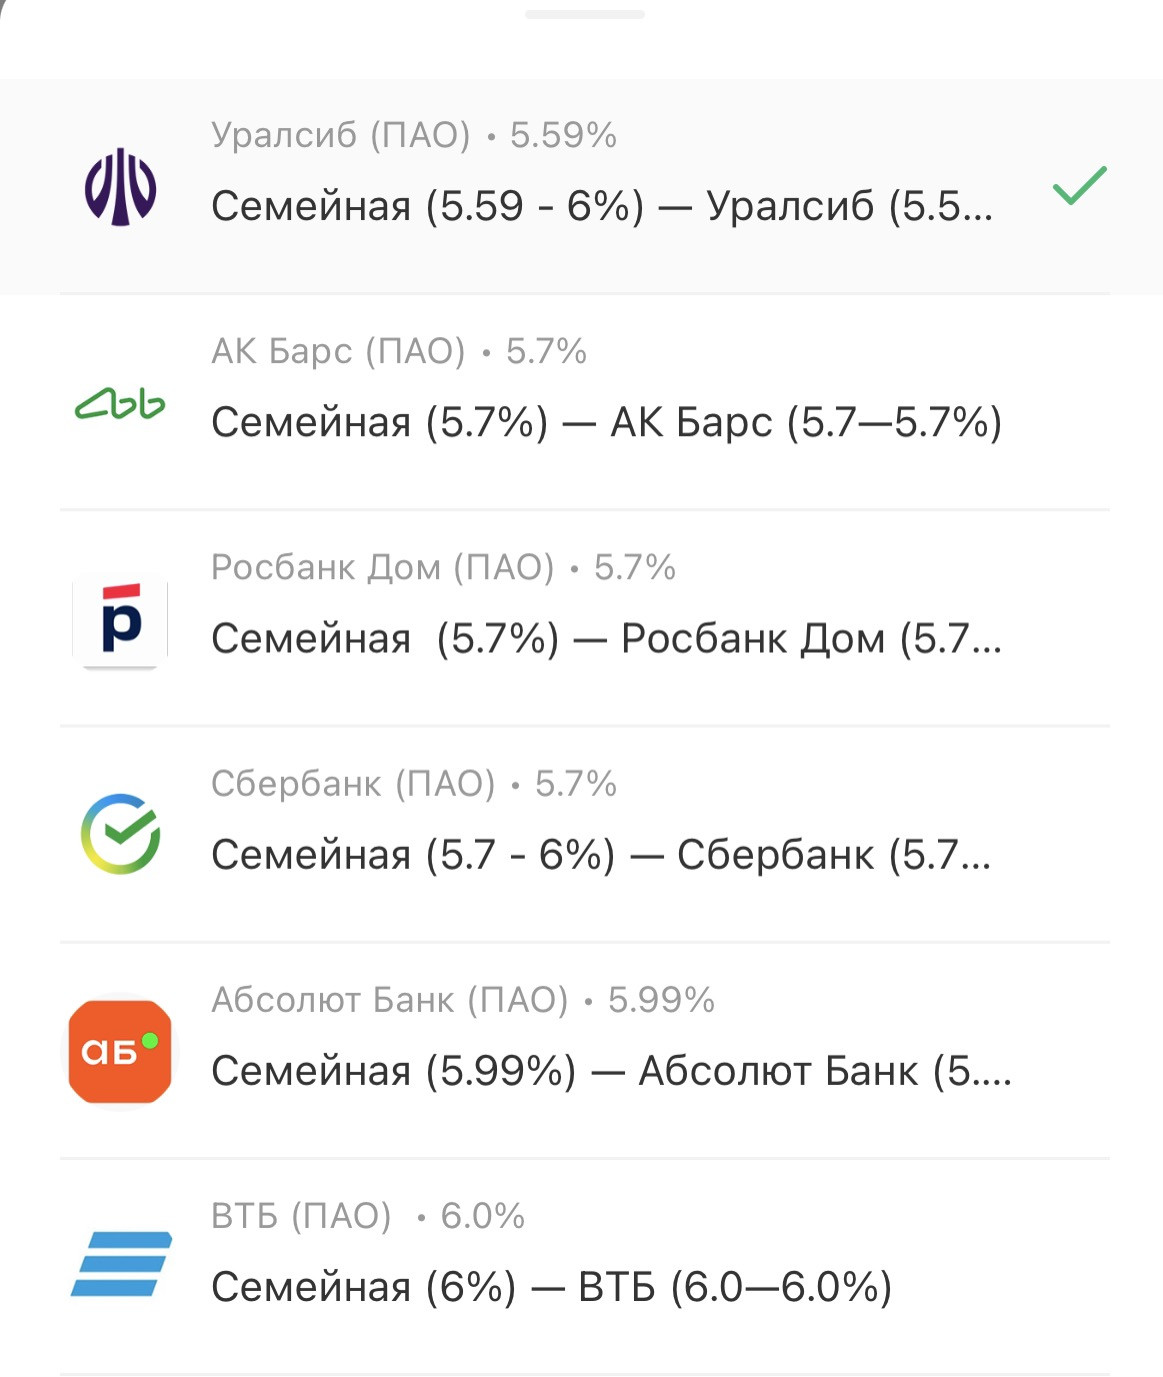Click the green selected checkmark for Уралсиб
The image size is (1163, 1377).
click(x=1079, y=186)
